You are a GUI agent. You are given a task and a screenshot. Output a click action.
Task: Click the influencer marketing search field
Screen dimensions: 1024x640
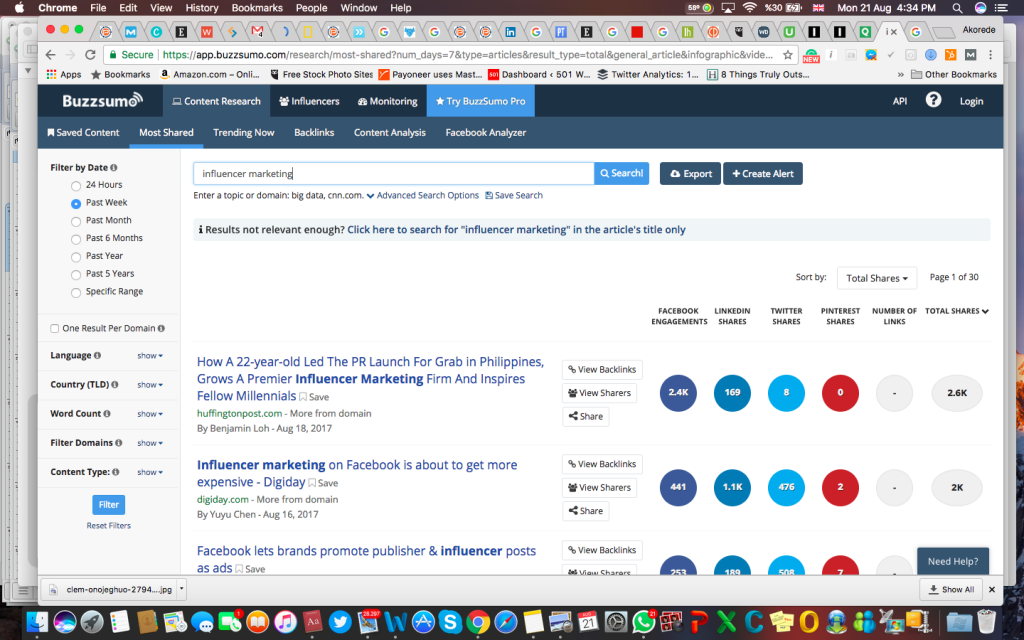[394, 174]
